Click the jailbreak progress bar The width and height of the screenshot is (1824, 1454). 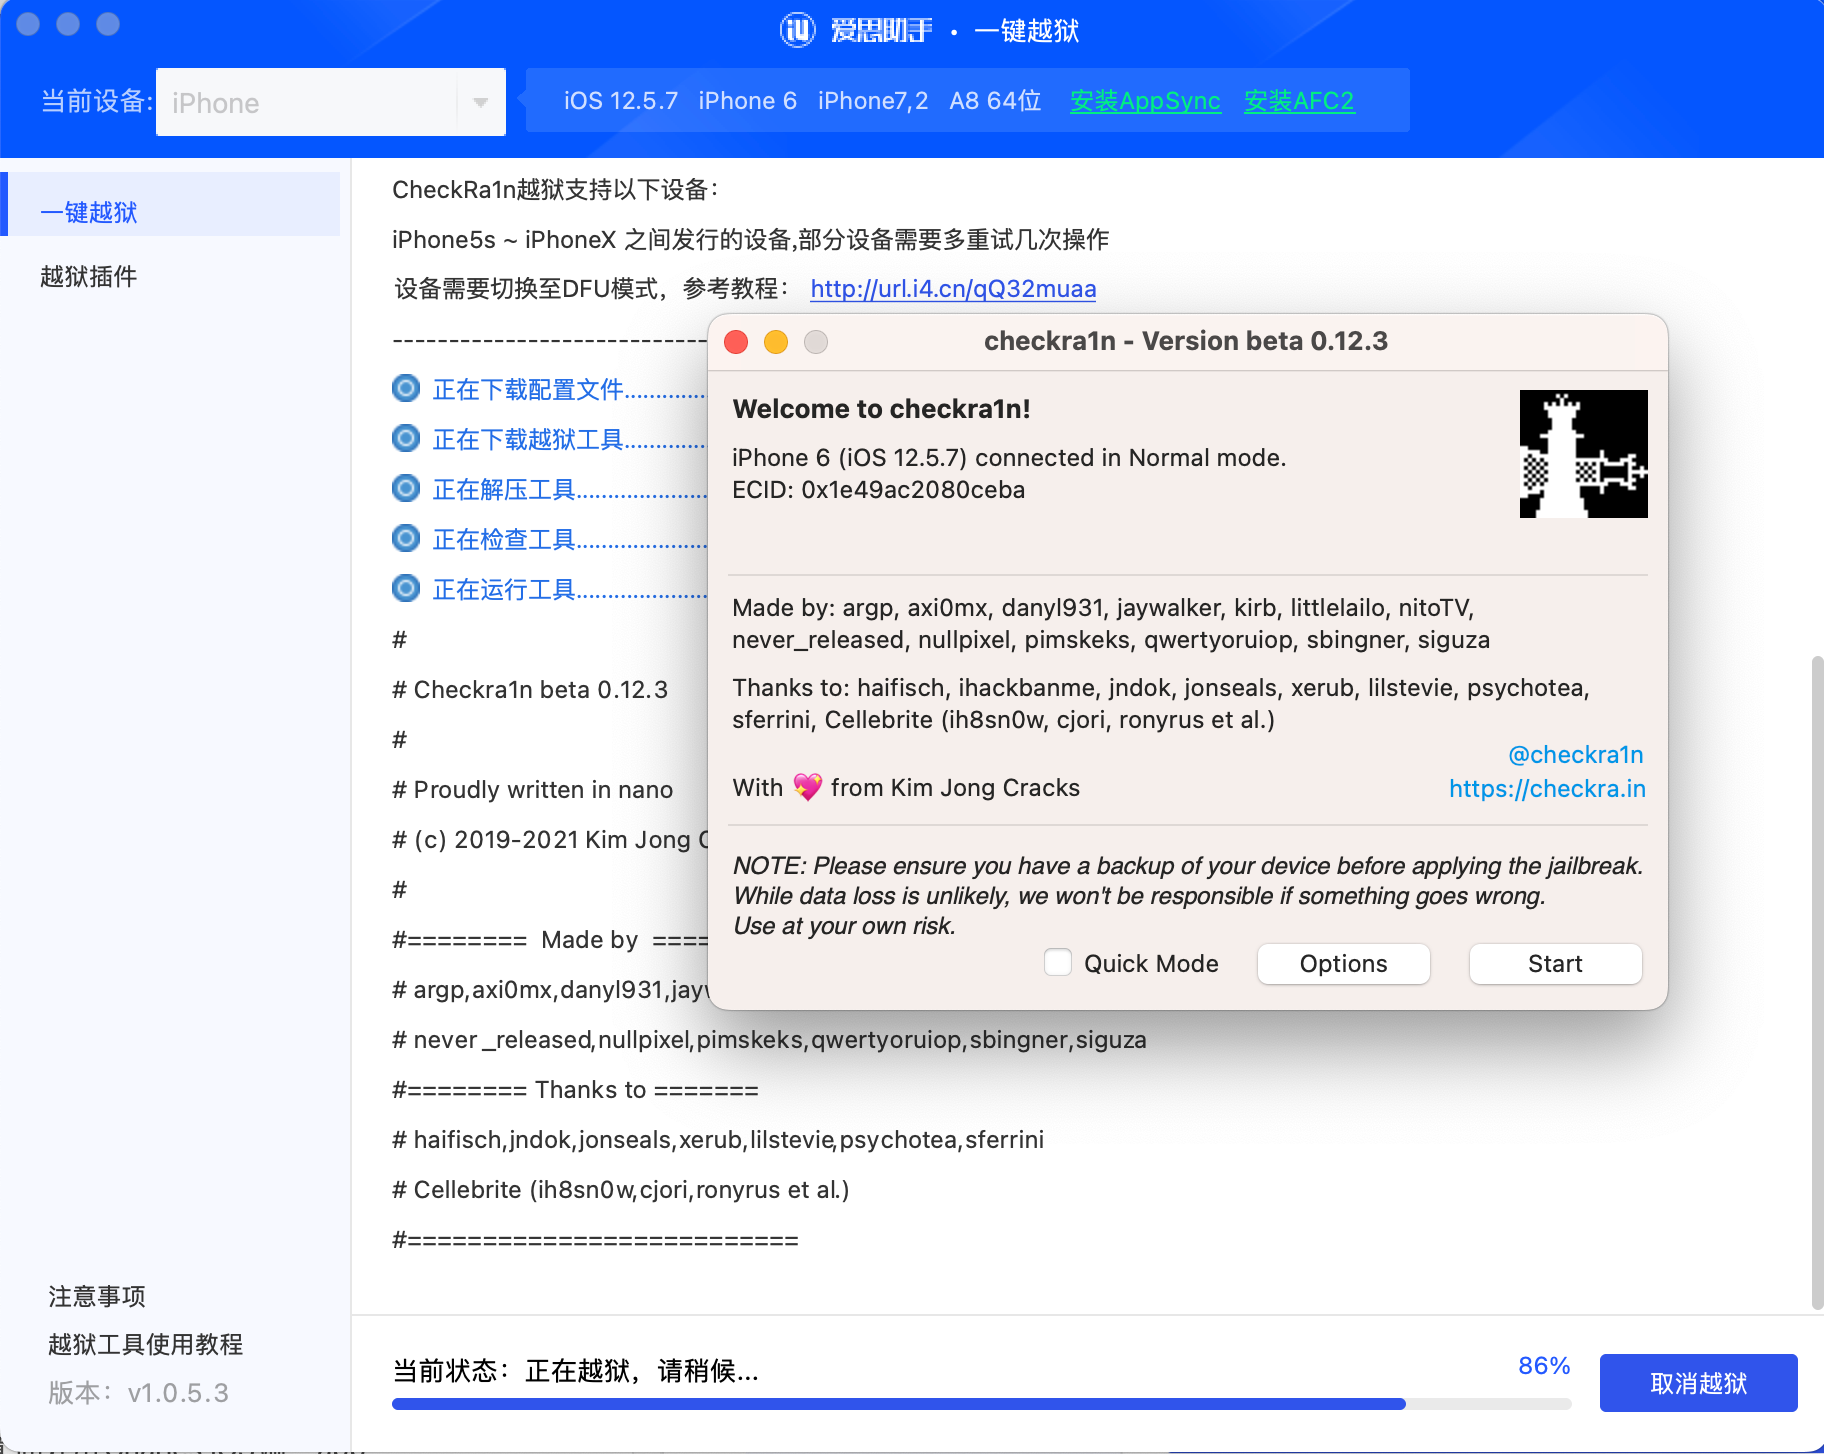981,1404
